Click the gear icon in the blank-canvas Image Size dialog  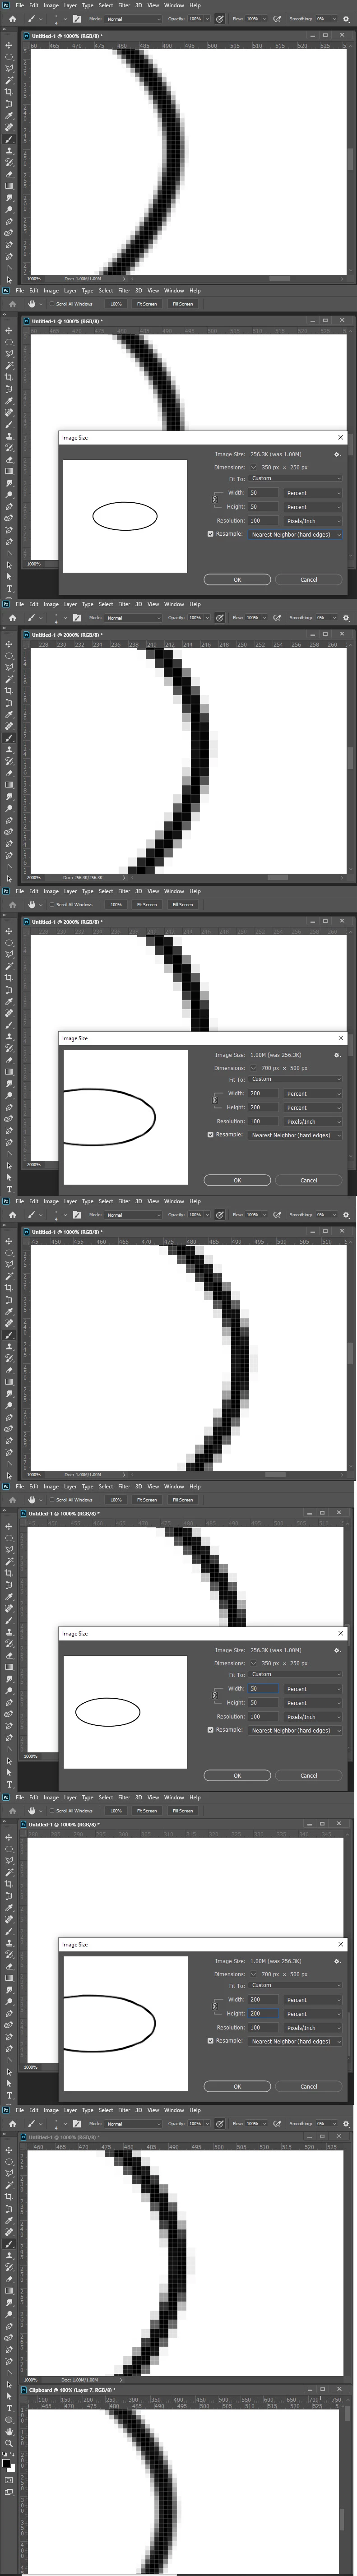(x=337, y=1960)
